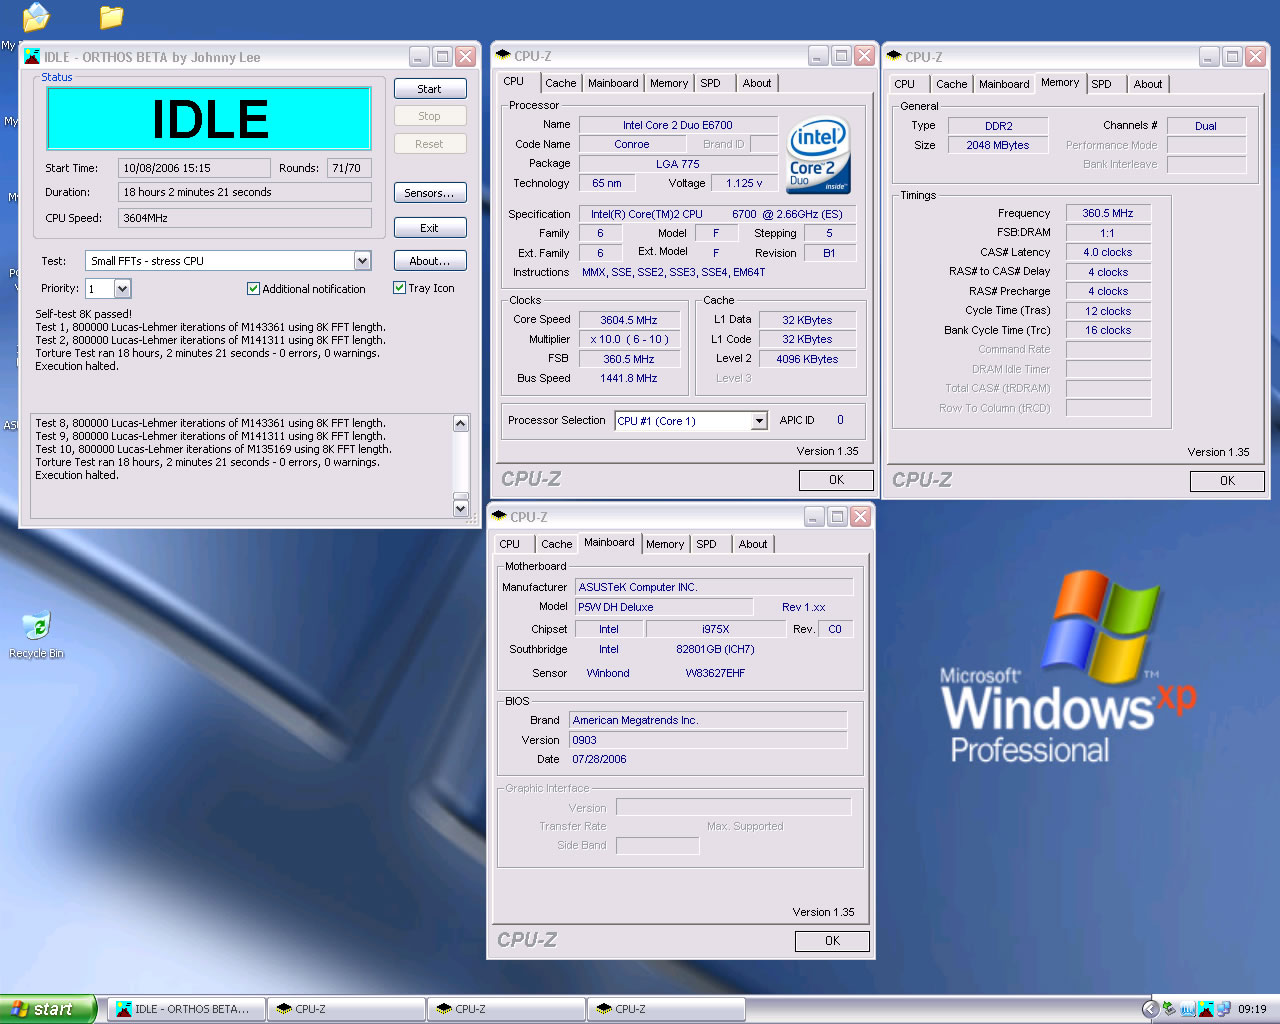Screen dimensions: 1280x1024
Task: Click the Exit button in ORTHOS
Action: click(x=430, y=228)
